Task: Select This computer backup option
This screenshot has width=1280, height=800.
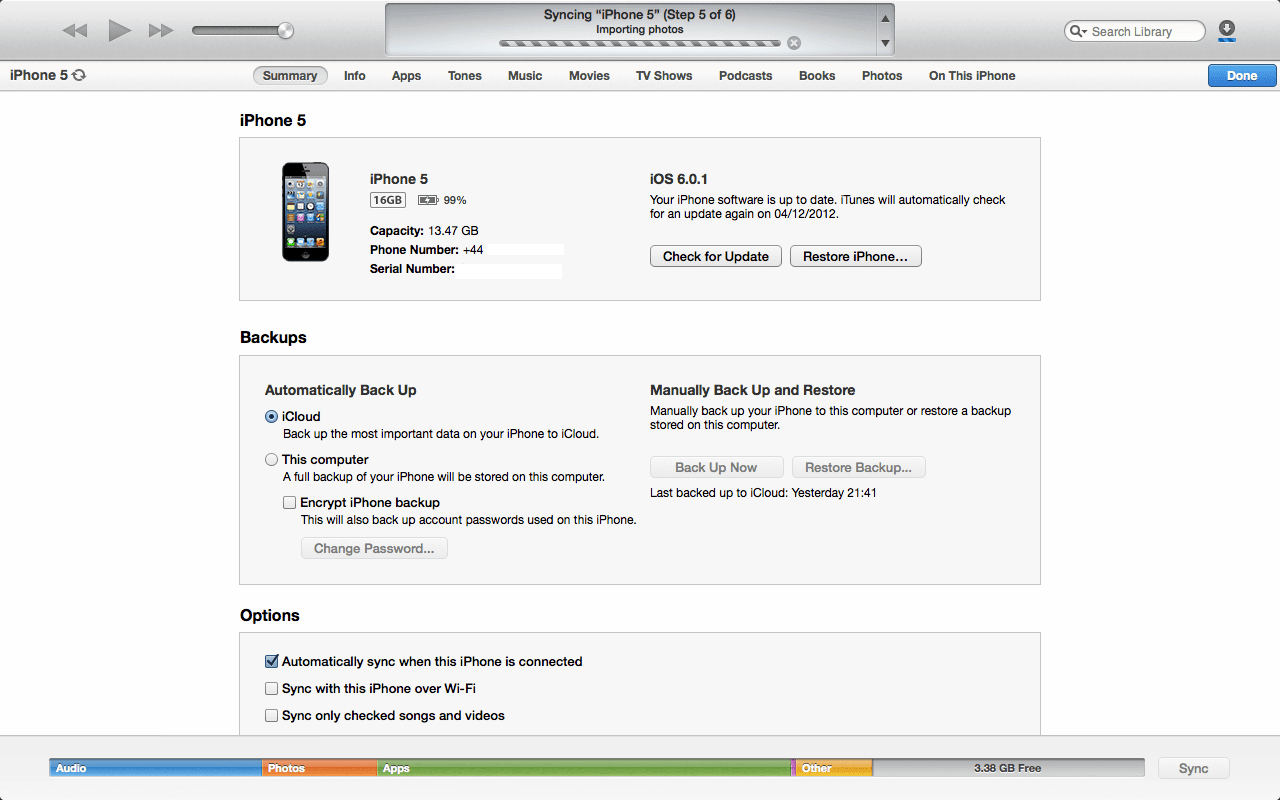Action: pos(272,460)
